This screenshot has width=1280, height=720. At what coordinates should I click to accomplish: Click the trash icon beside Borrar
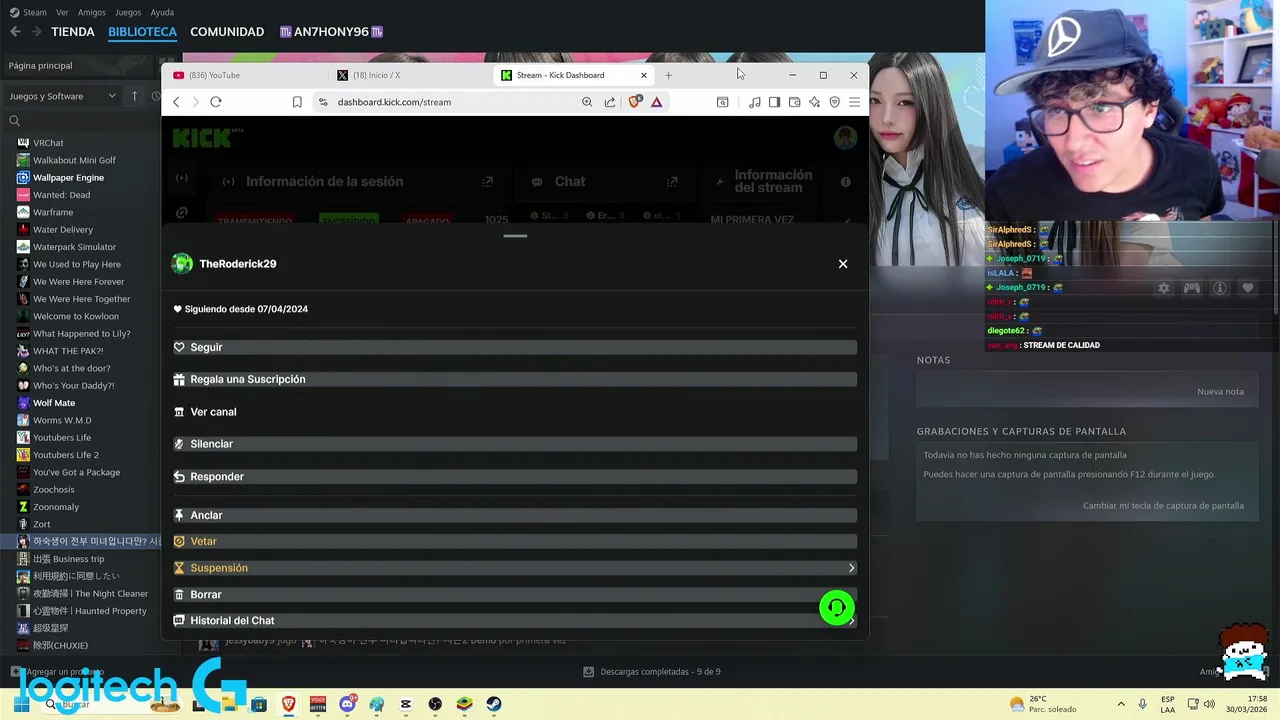(x=180, y=595)
